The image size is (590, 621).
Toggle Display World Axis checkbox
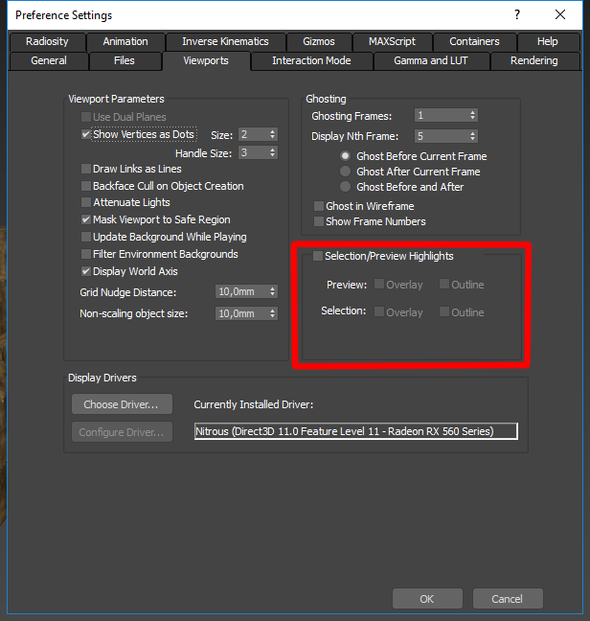(86, 271)
